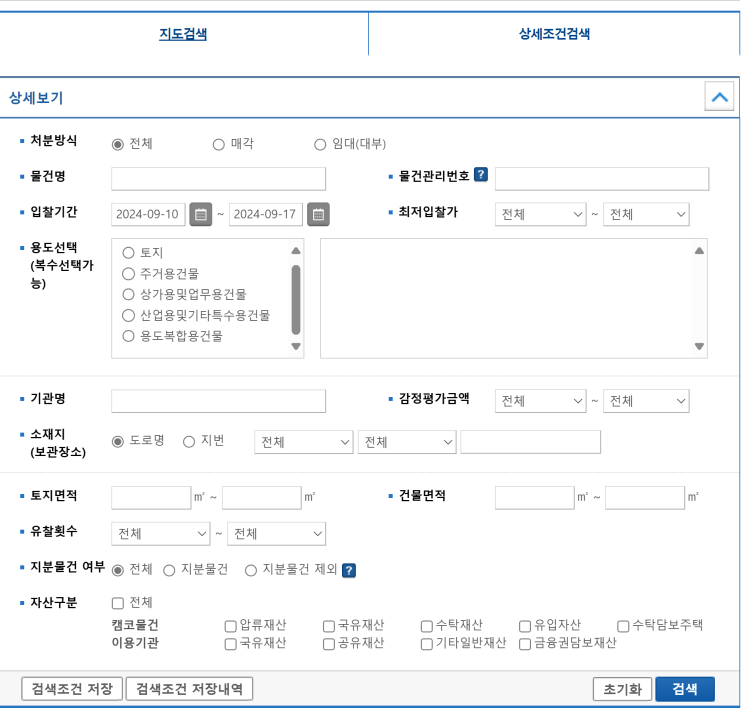Open 유찰횟수 minimum dropdown
The width and height of the screenshot is (743, 708).
click(161, 534)
